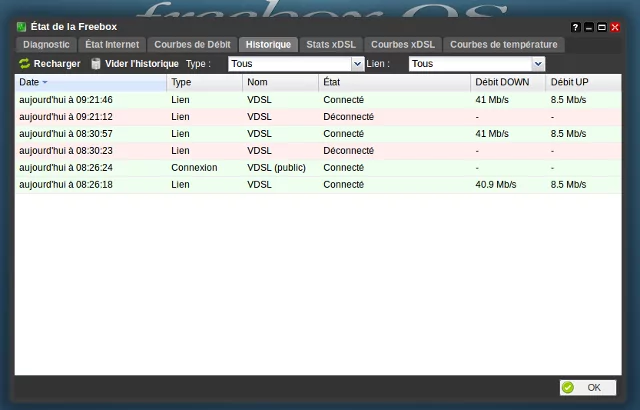640x410 pixels.
Task: Click the Type filter input field
Action: pyautogui.click(x=290, y=64)
